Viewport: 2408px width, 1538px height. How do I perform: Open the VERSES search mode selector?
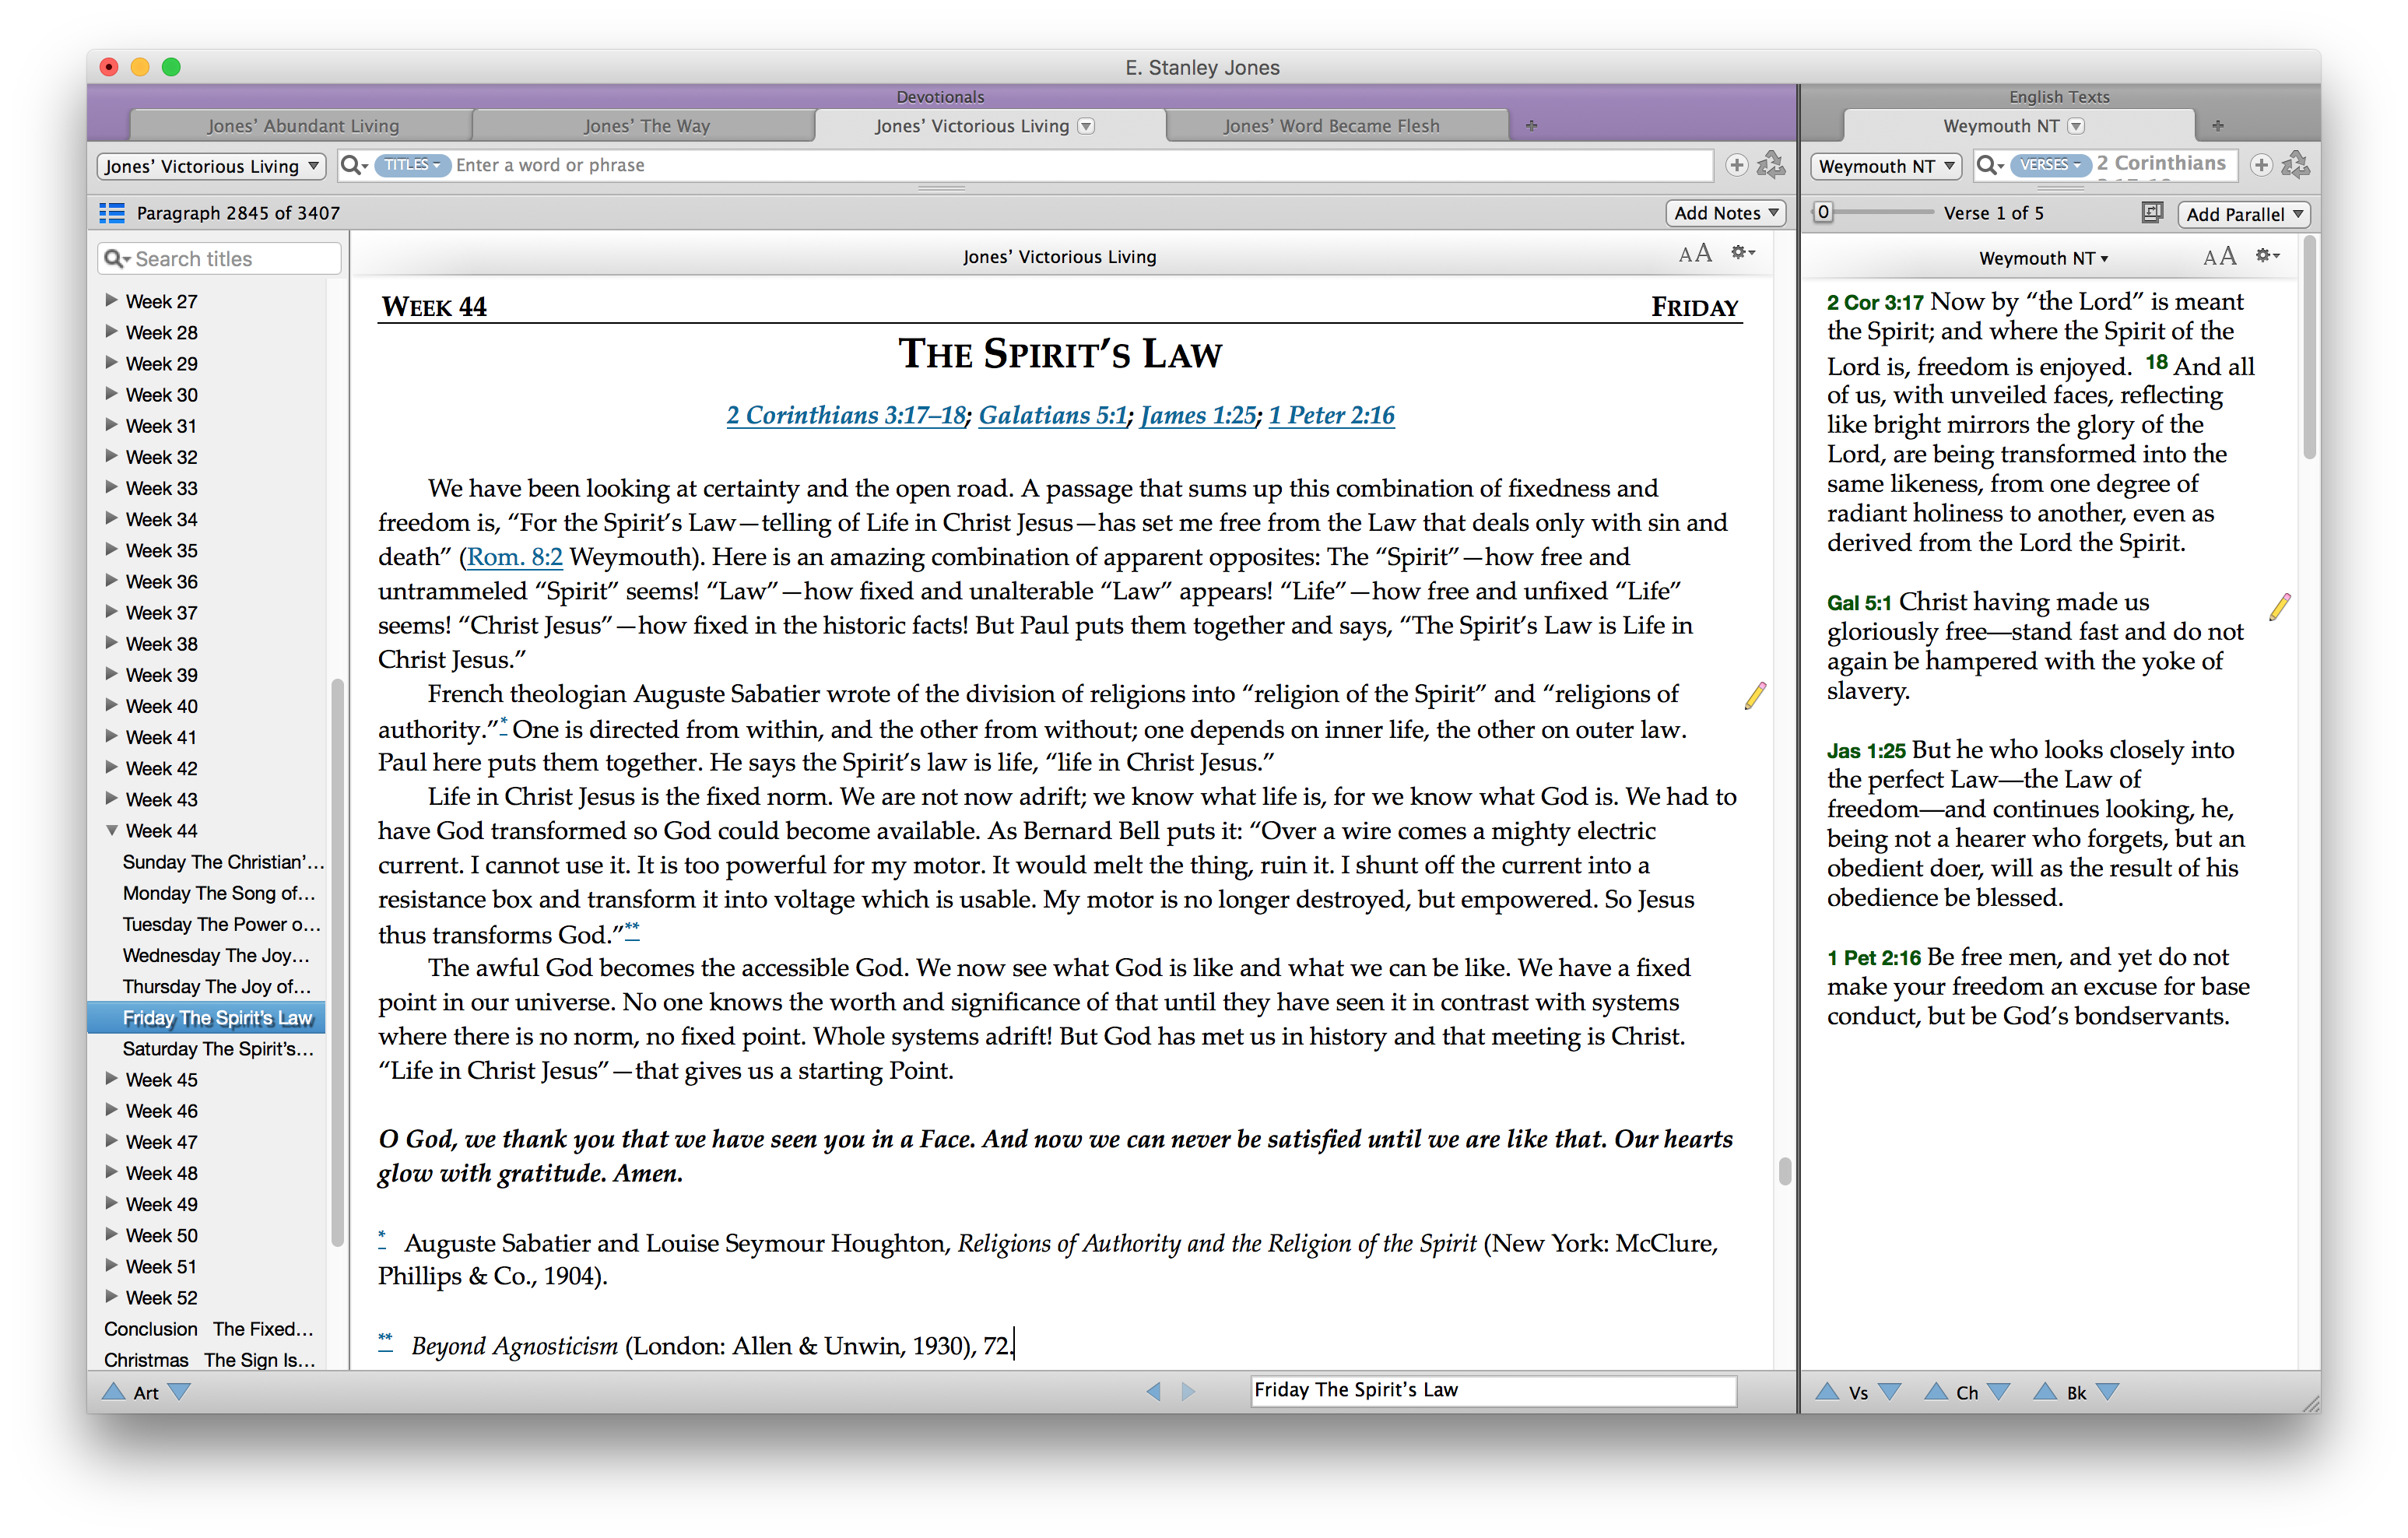pos(2050,165)
